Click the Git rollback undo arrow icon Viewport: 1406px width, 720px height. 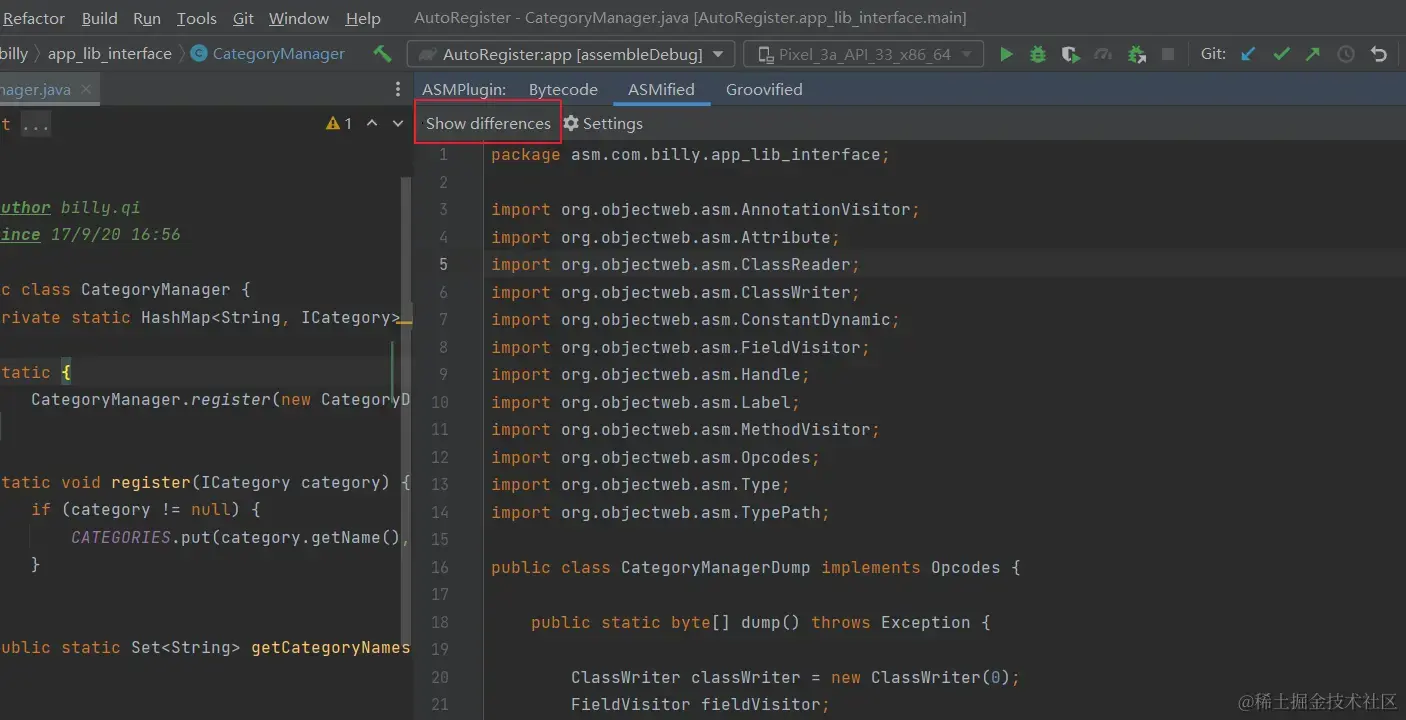click(1379, 54)
